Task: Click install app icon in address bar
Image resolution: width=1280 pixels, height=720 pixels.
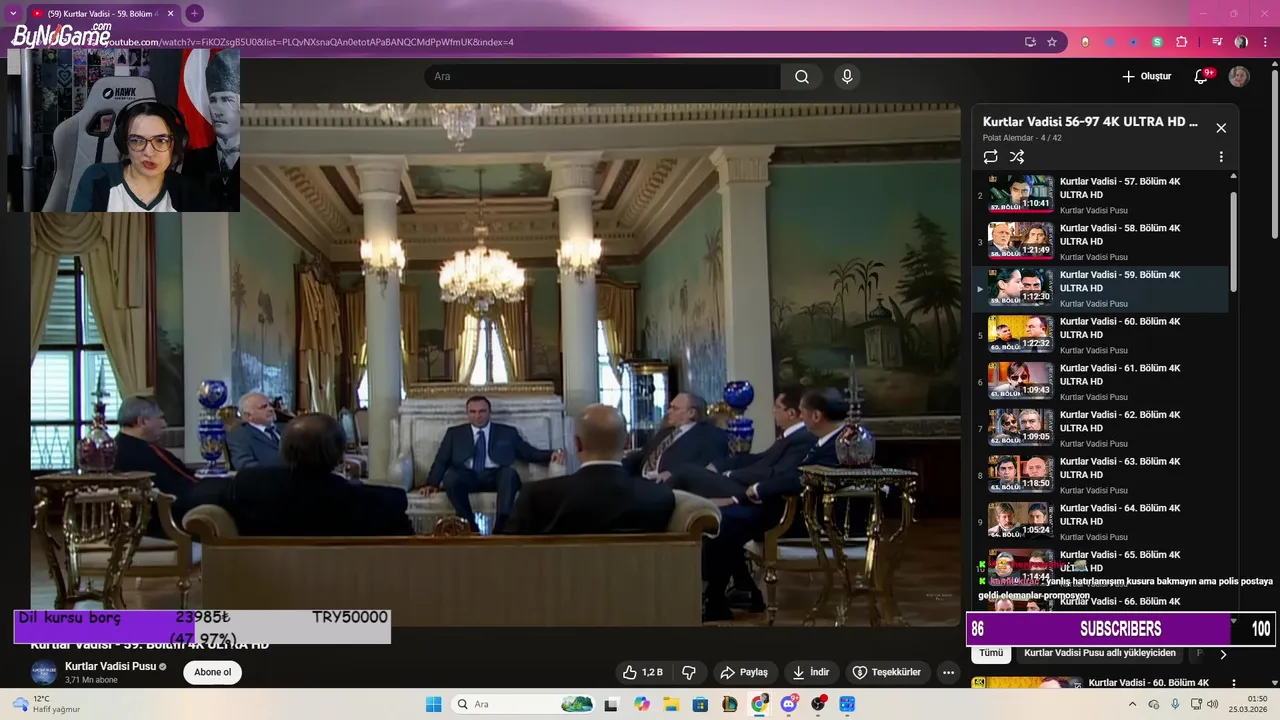Action: [x=1030, y=42]
